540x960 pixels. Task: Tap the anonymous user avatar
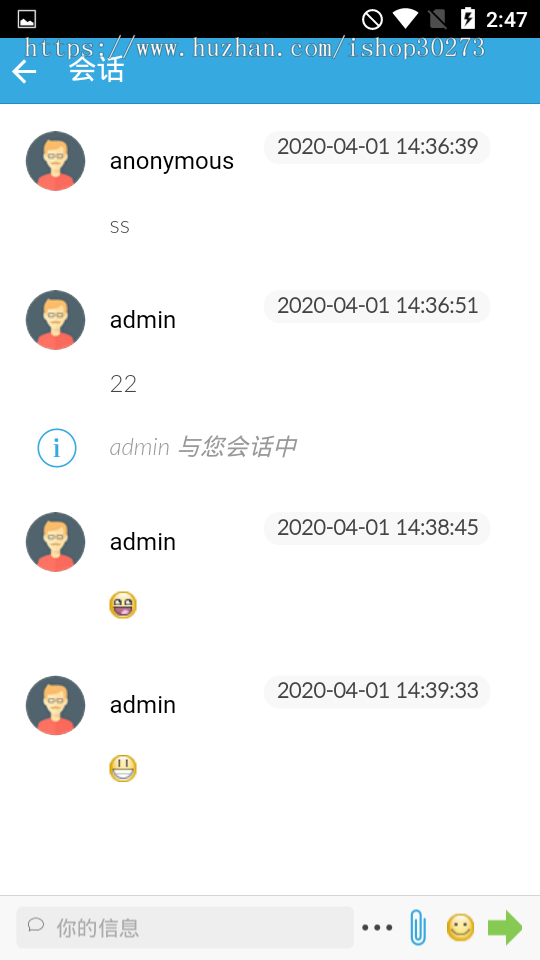pos(56,161)
